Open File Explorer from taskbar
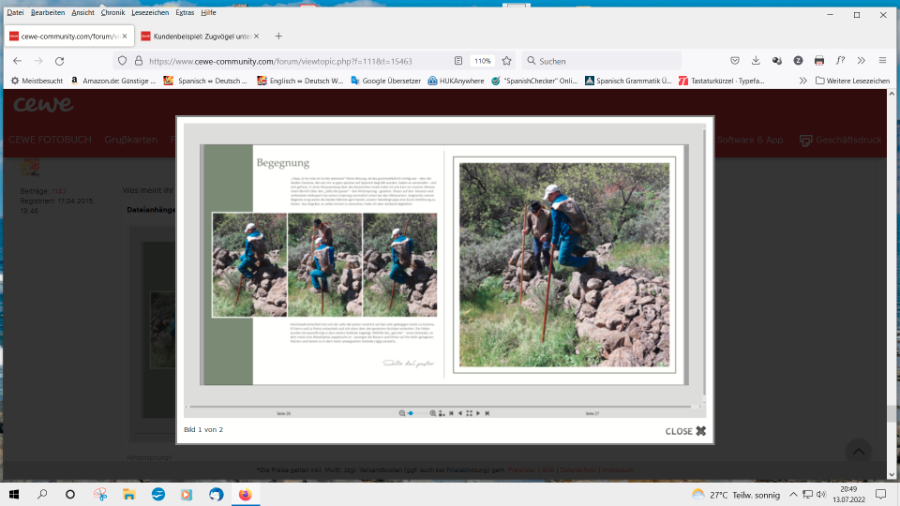Screen dimensions: 900x506 (129, 494)
